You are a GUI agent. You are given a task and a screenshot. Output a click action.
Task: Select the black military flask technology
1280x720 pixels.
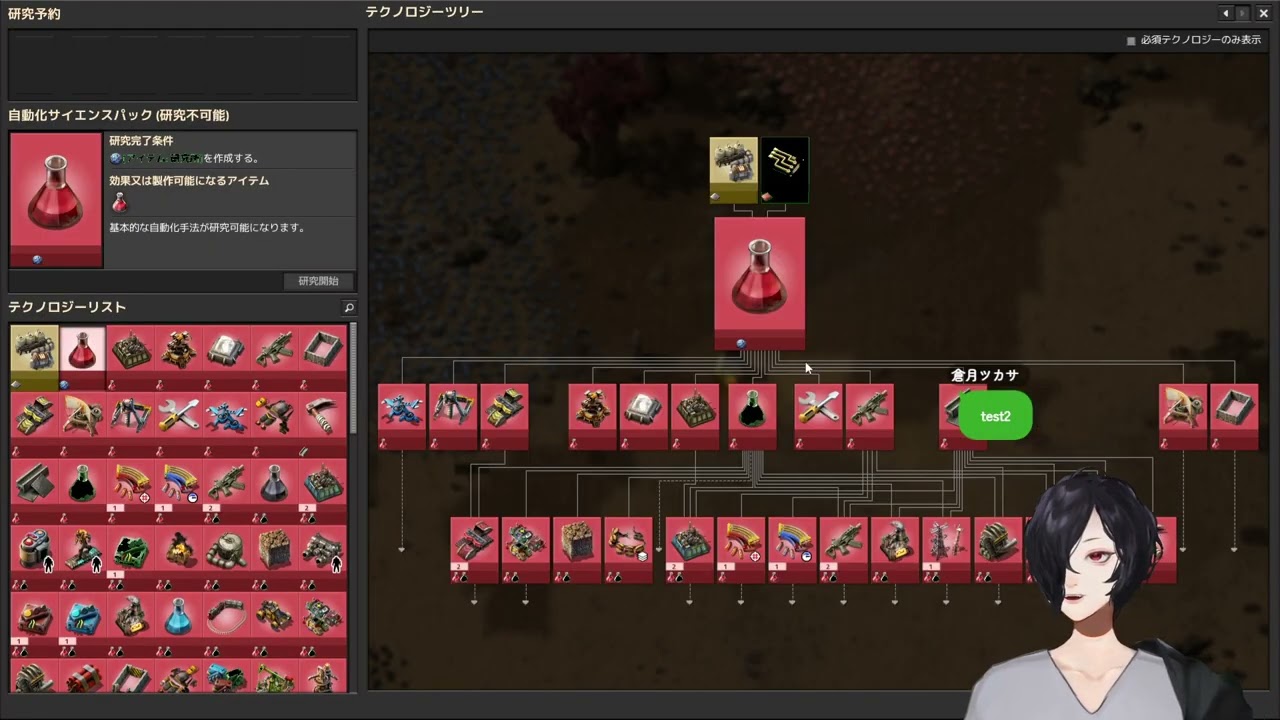coord(274,491)
